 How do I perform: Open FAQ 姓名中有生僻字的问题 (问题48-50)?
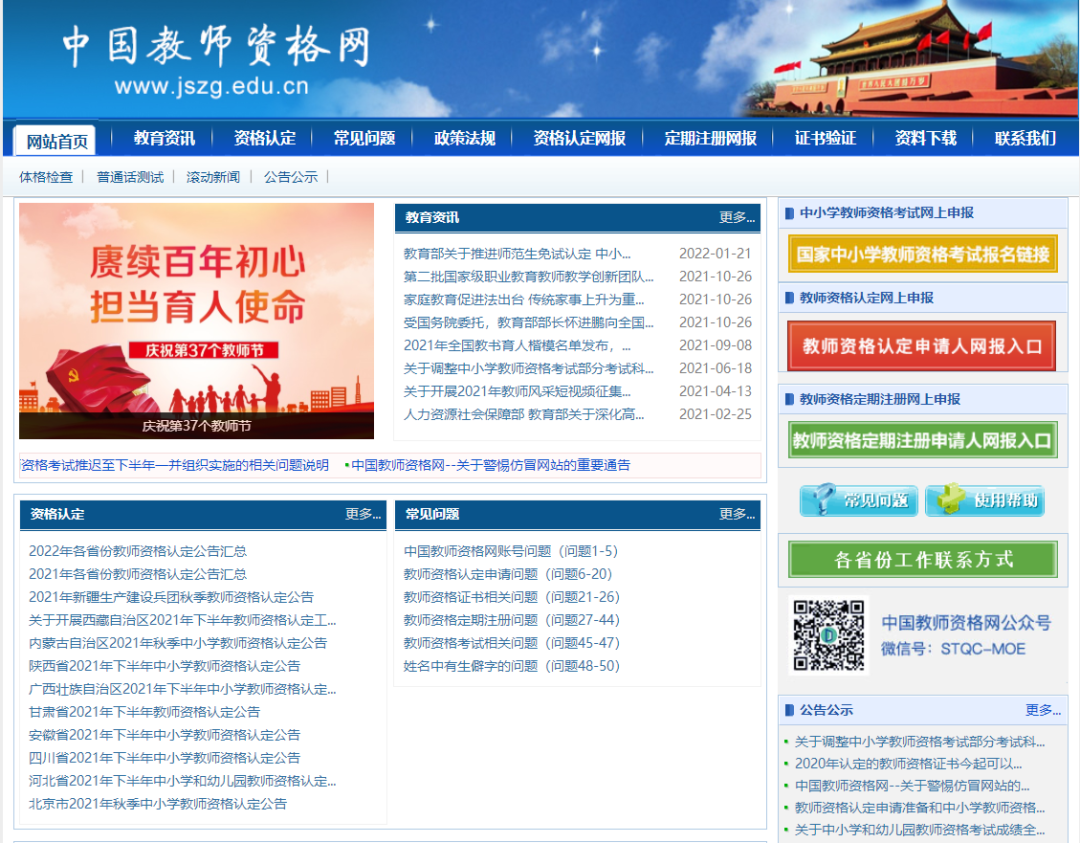click(x=512, y=666)
